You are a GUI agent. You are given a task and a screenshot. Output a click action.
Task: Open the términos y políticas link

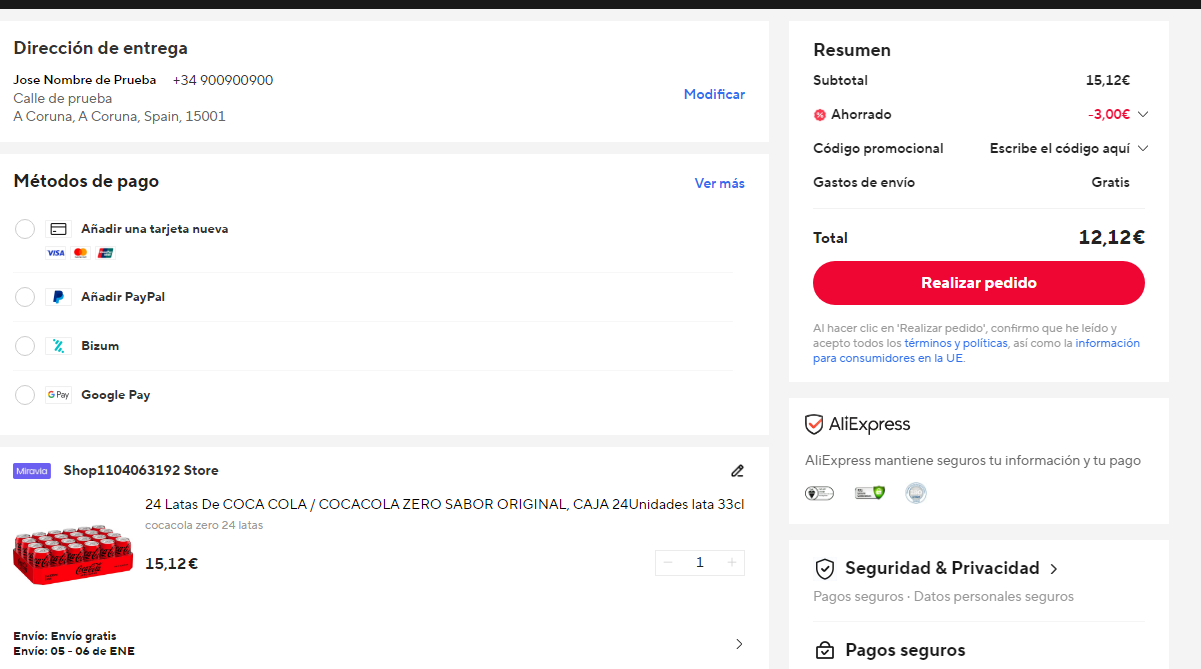coord(955,343)
